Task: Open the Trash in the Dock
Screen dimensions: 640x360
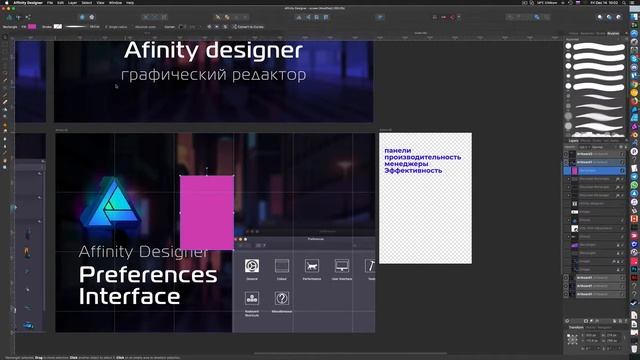Action: tap(634, 349)
